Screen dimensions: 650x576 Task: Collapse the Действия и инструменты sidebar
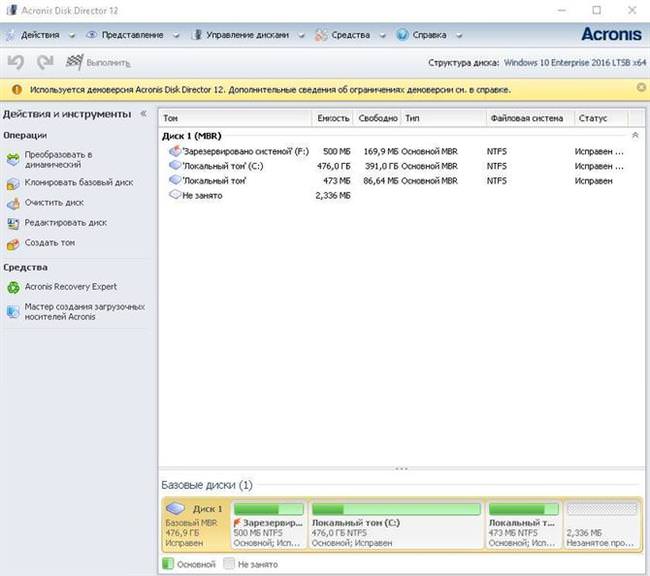pos(143,114)
